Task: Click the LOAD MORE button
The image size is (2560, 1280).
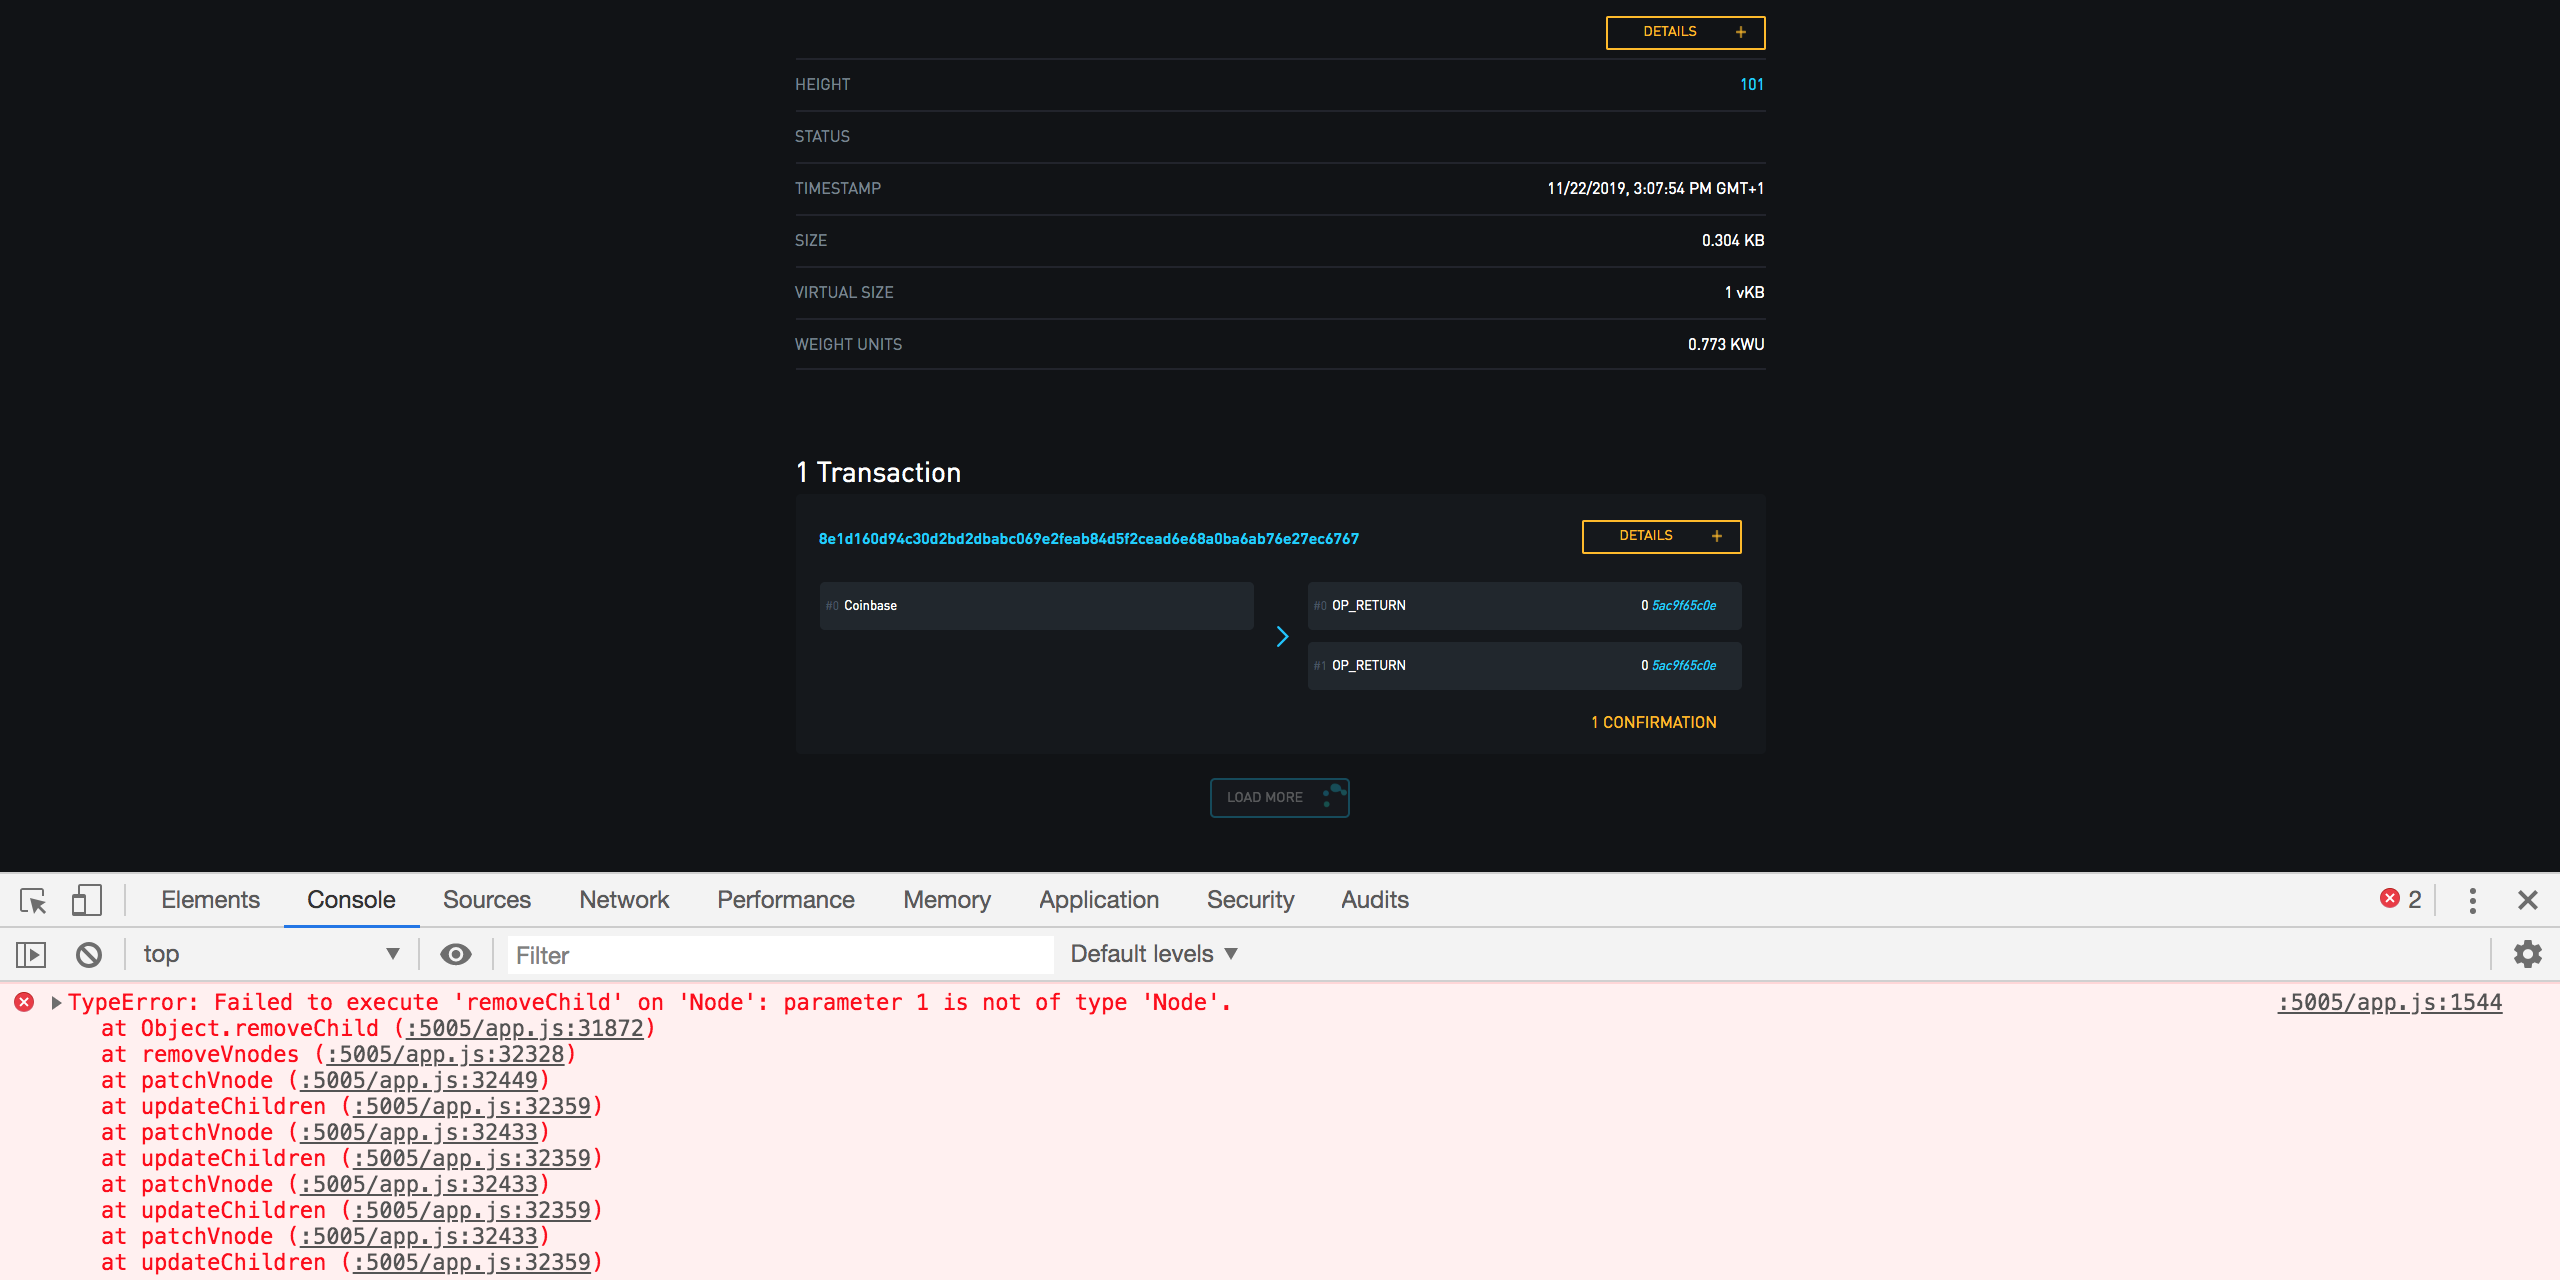Action: pos(1280,797)
